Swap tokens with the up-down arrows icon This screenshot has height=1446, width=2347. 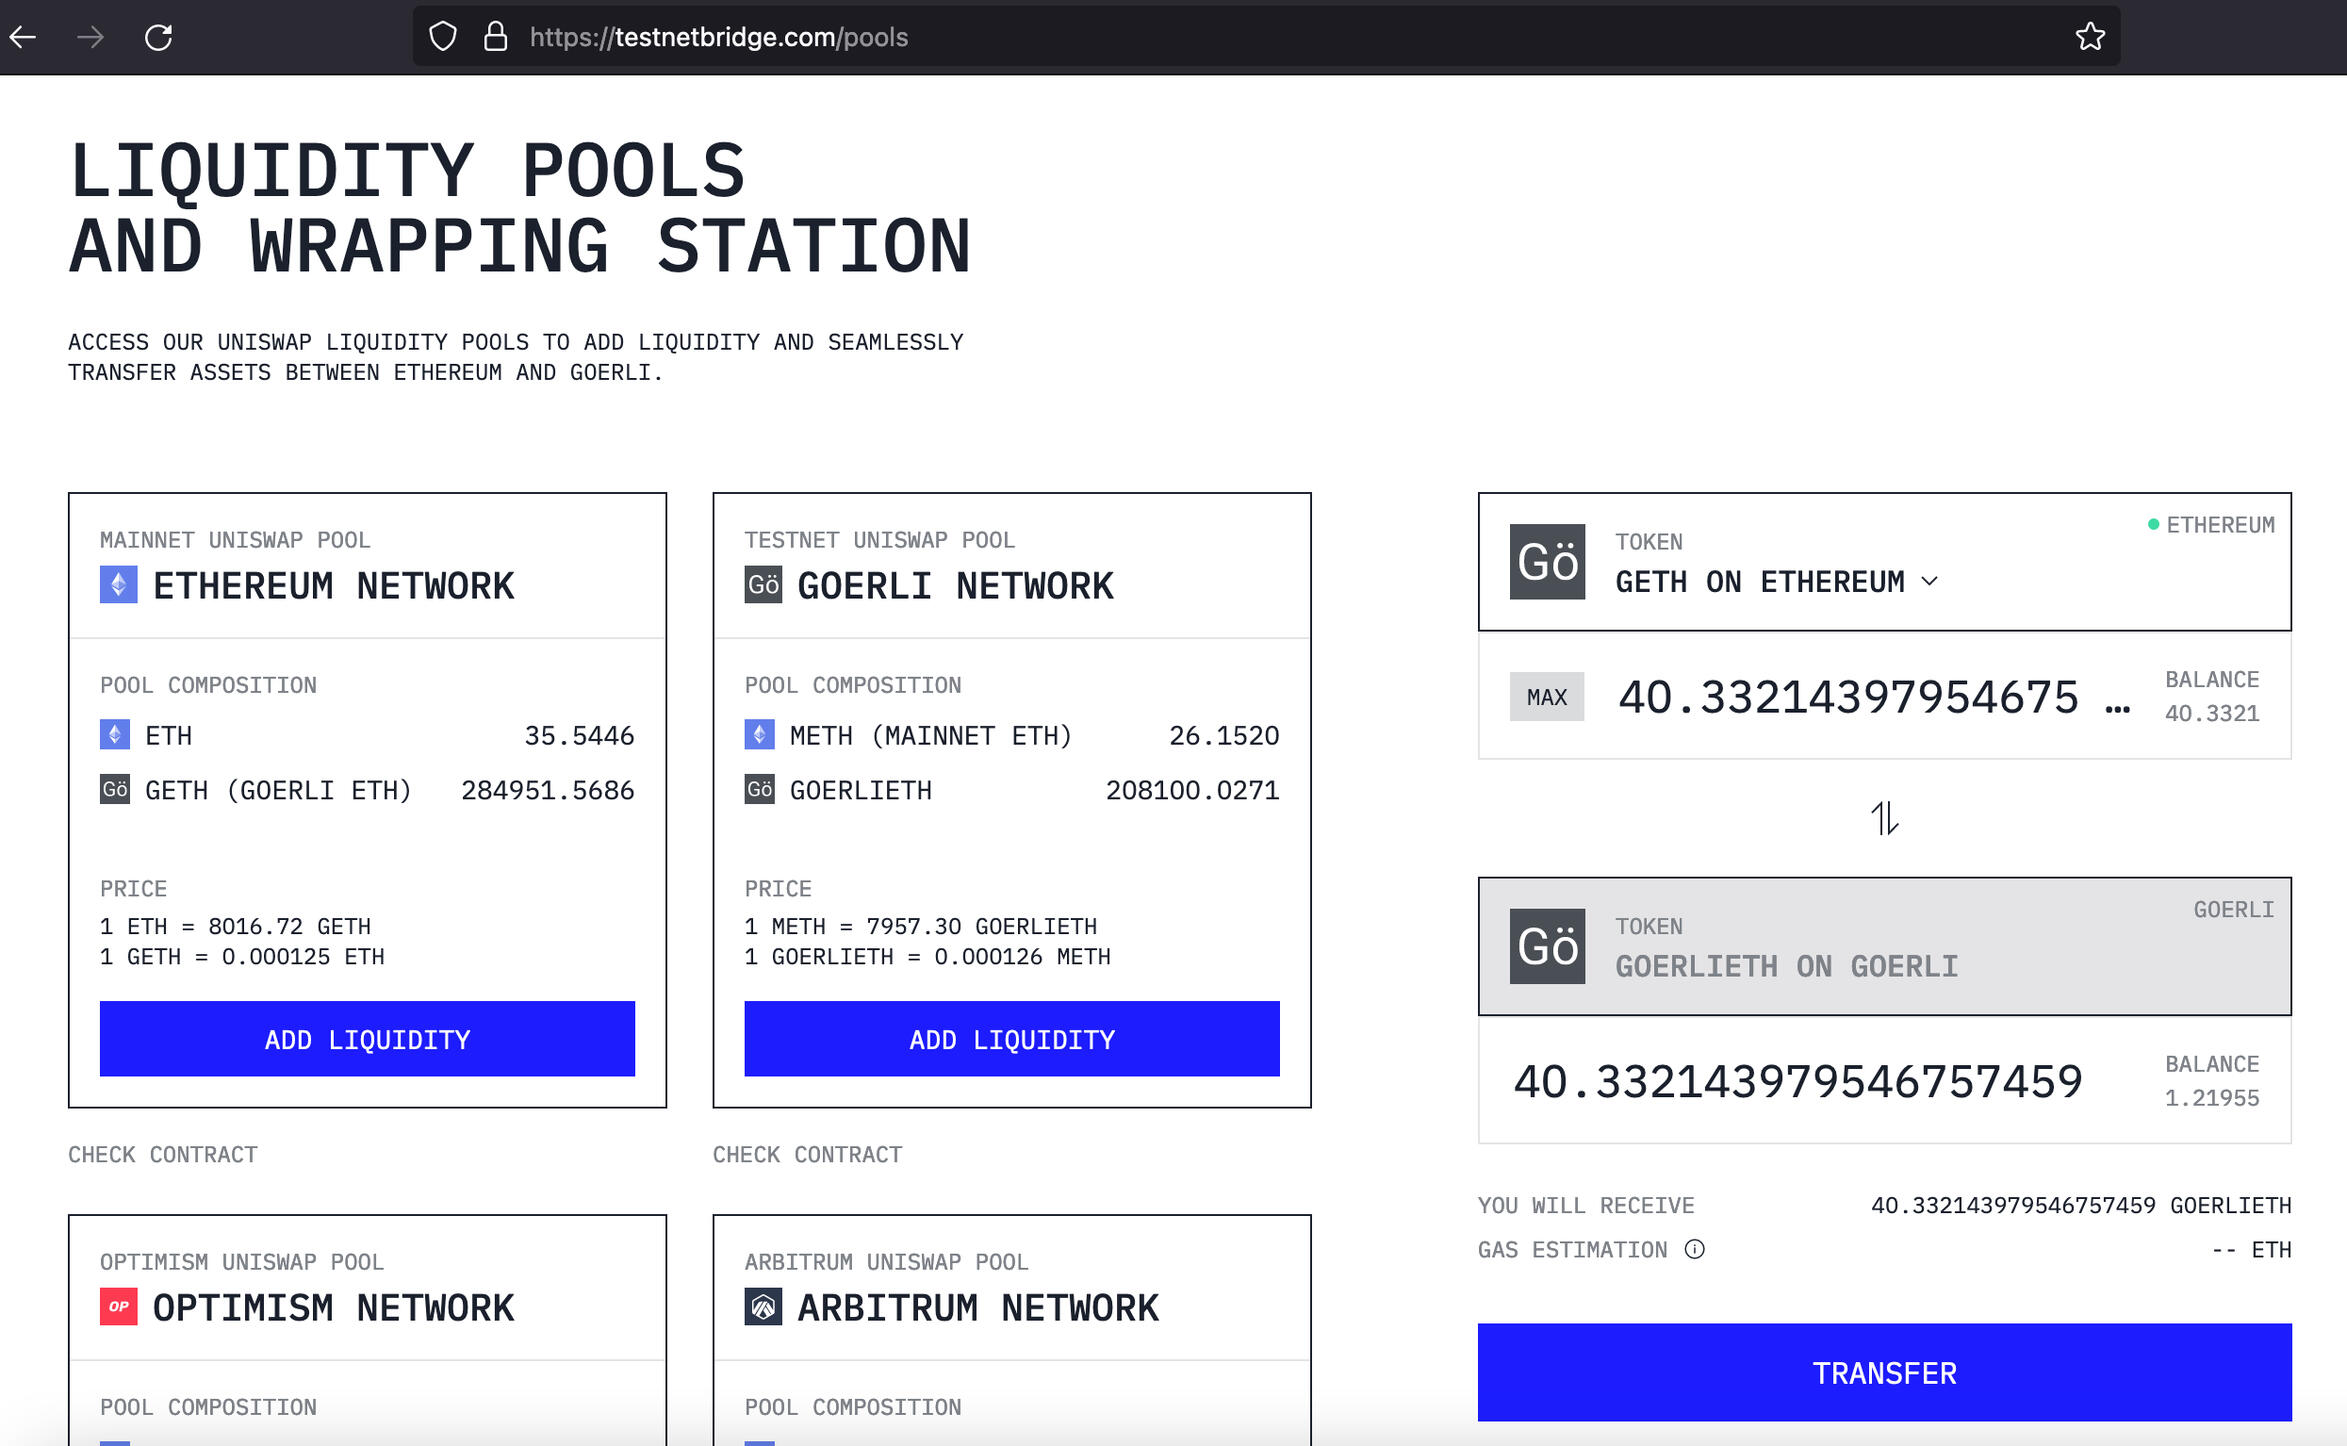coord(1884,818)
